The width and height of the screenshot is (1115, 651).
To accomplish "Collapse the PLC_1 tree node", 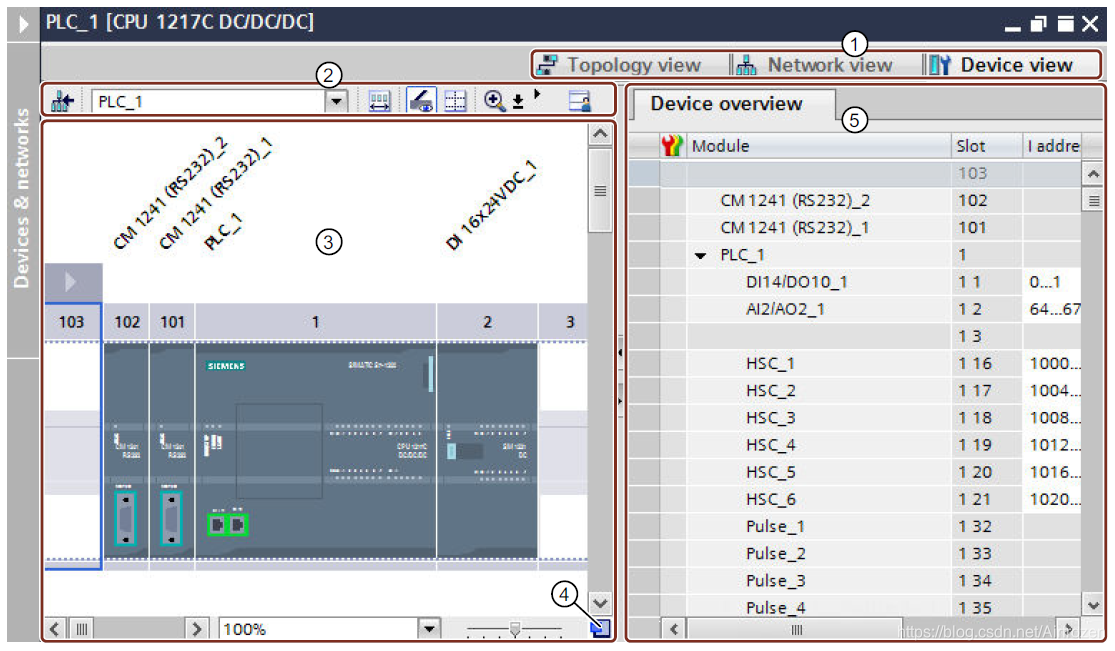I will [700, 255].
